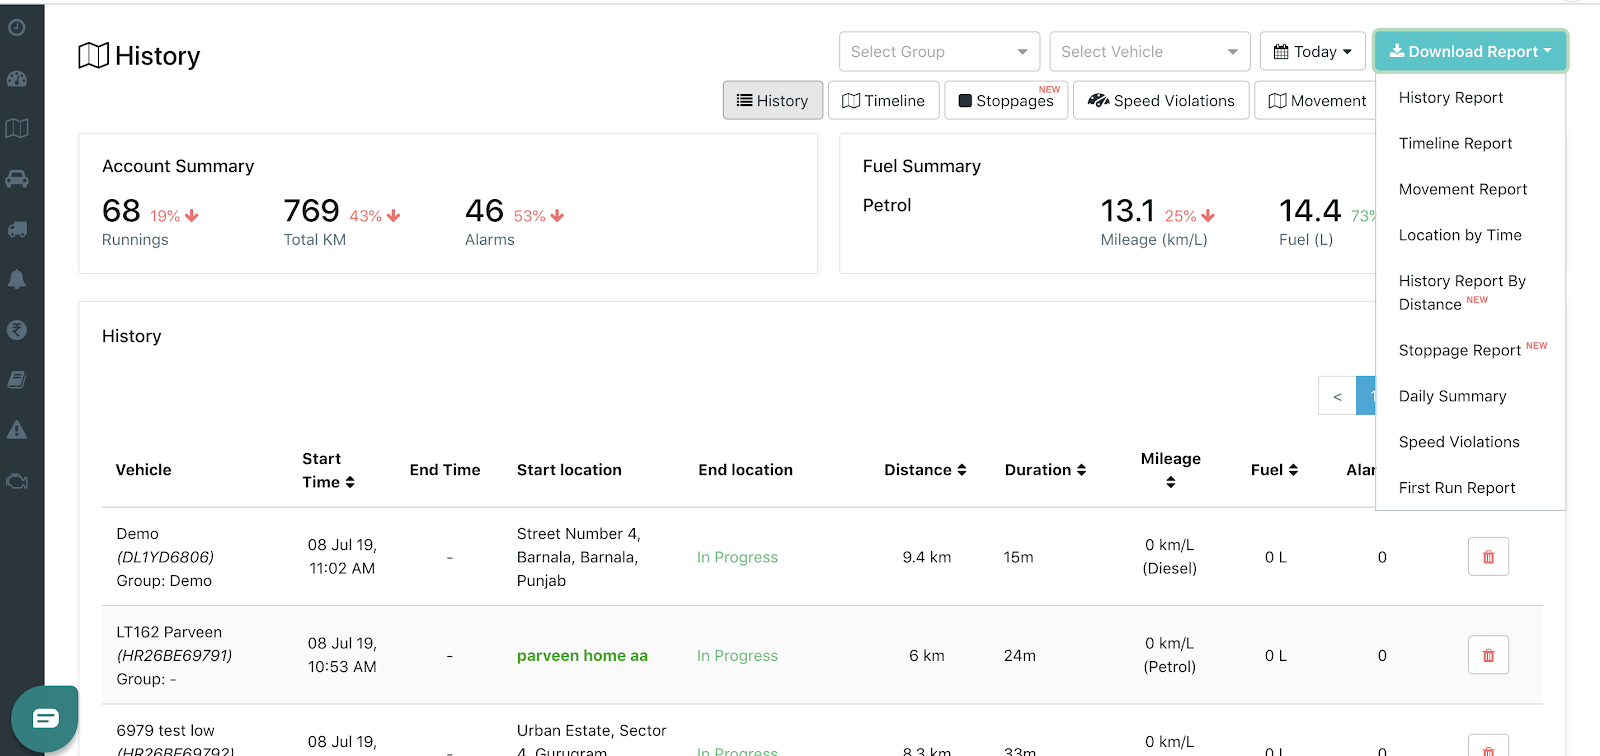
Task: Open the engine icon in the sidebar
Action: (x=17, y=481)
